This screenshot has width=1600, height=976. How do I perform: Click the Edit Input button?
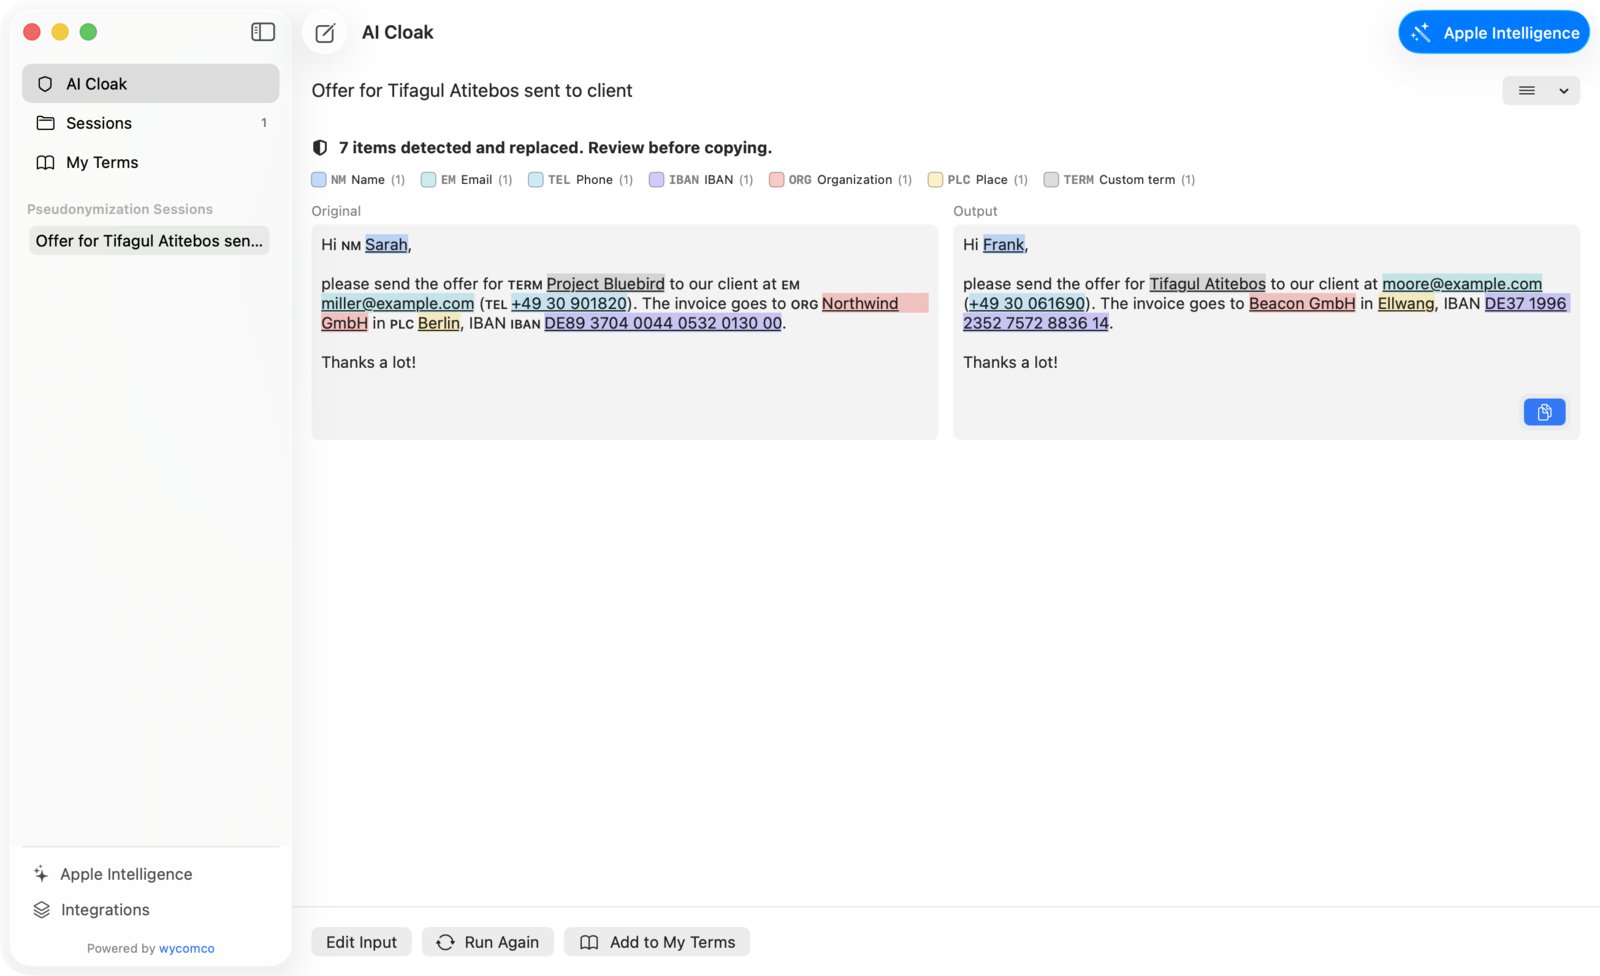tap(361, 942)
